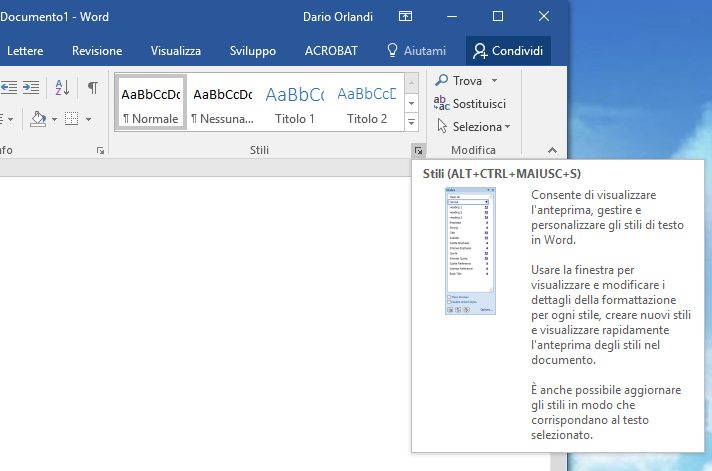The image size is (712, 471).
Task: Apply shading with the paint bucket icon
Action: point(37,119)
